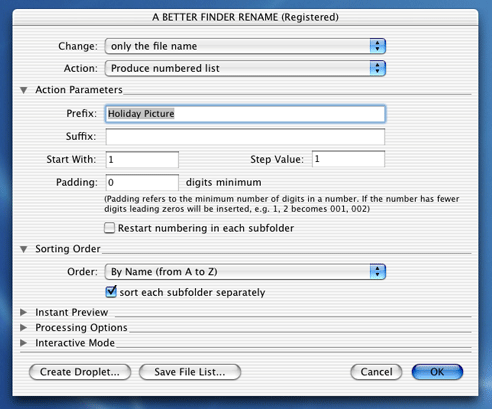Collapse the Sorting Order section triangle

(x=24, y=249)
